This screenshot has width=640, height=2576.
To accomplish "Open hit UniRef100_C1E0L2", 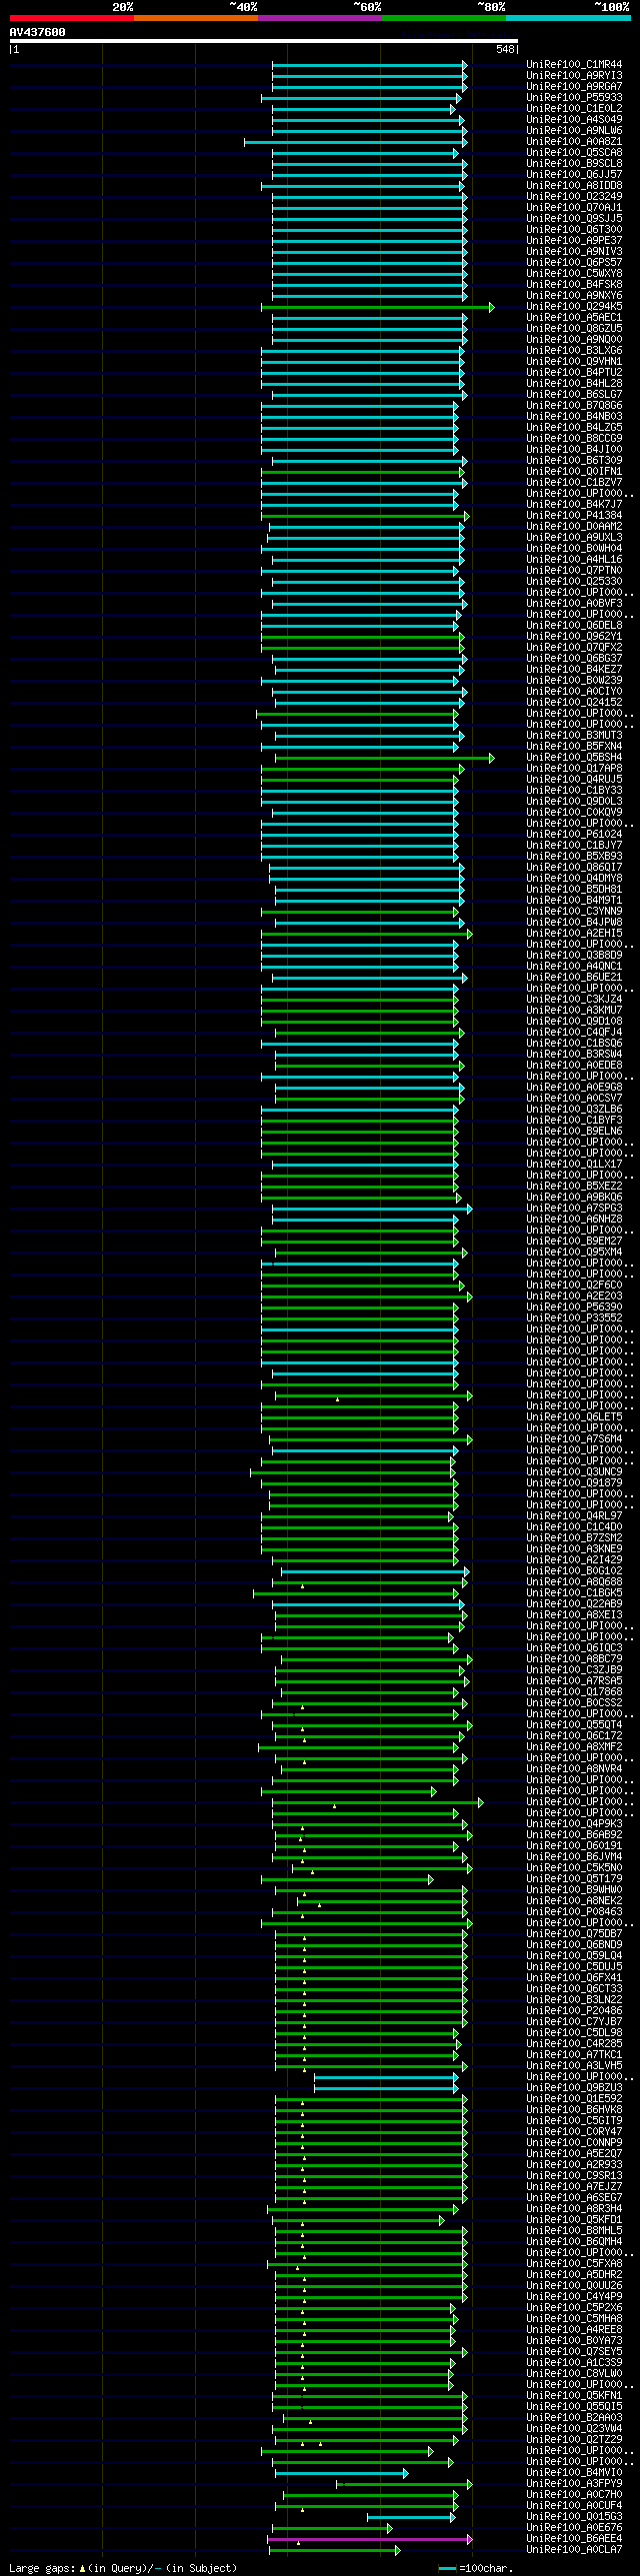I will pyautogui.click(x=574, y=109).
